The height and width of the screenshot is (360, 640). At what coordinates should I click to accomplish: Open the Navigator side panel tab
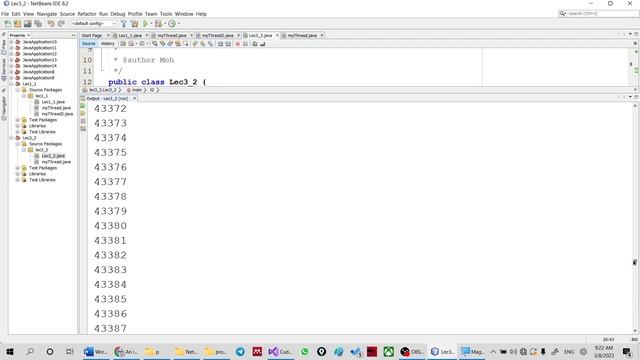4,108
